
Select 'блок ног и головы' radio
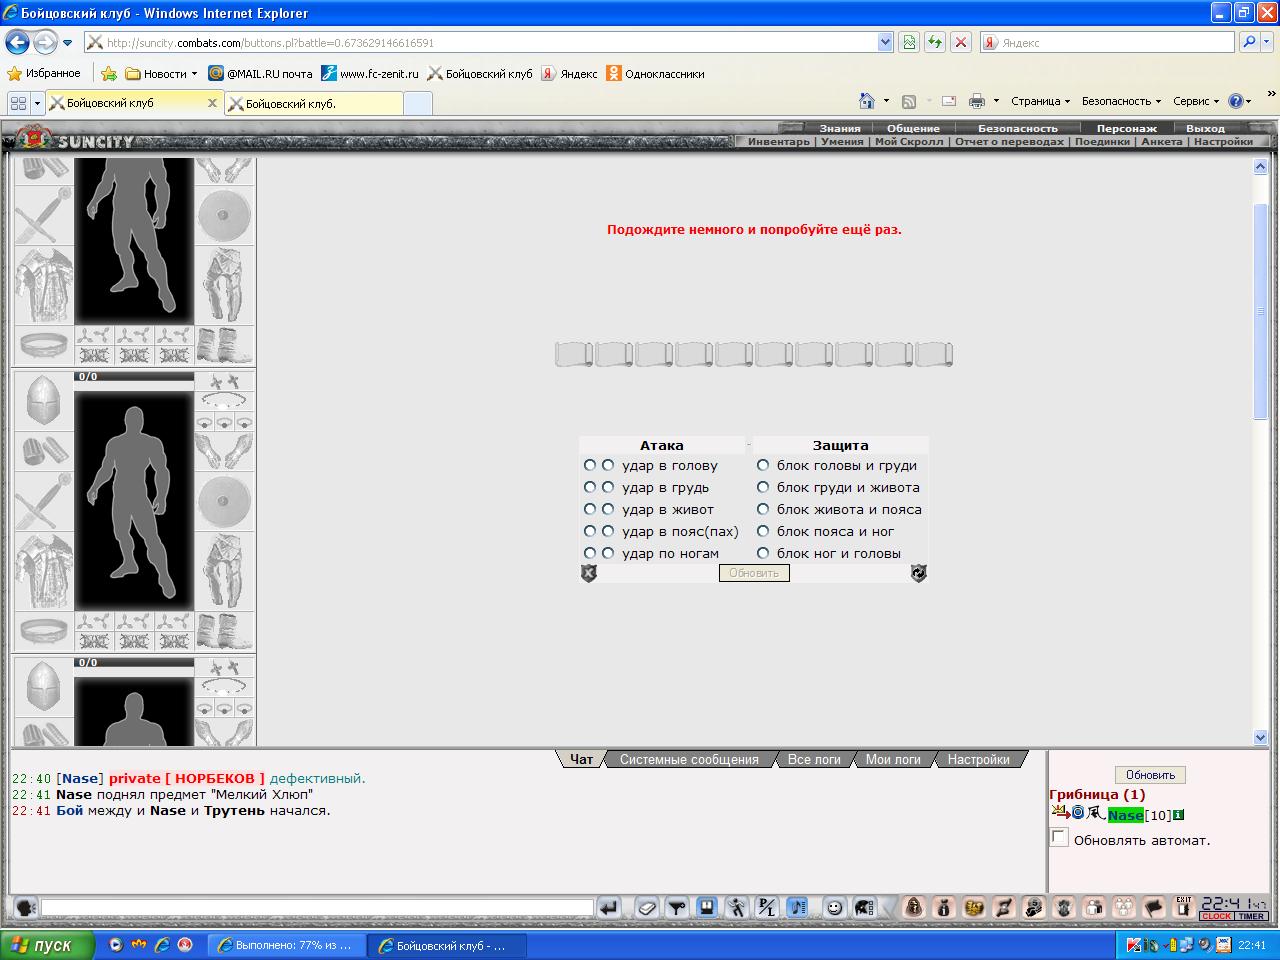[x=763, y=553]
